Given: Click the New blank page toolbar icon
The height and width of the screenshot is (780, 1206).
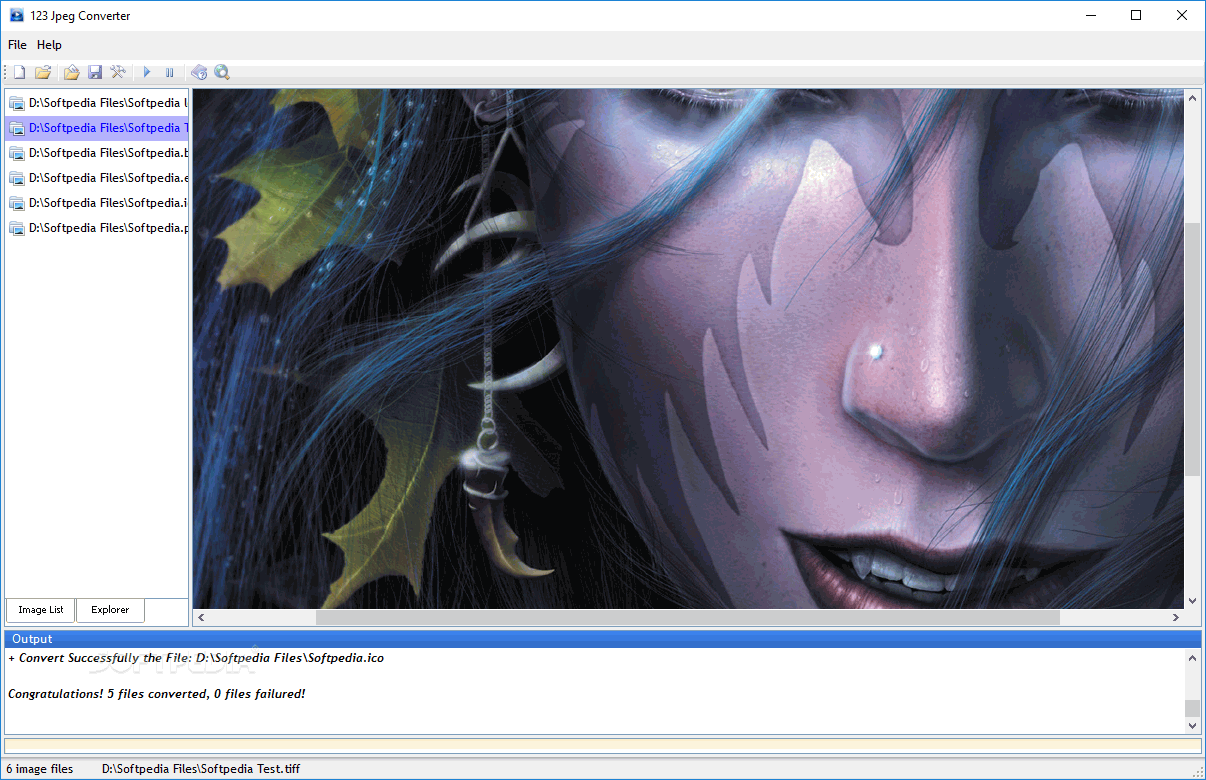Looking at the screenshot, I should coord(19,72).
